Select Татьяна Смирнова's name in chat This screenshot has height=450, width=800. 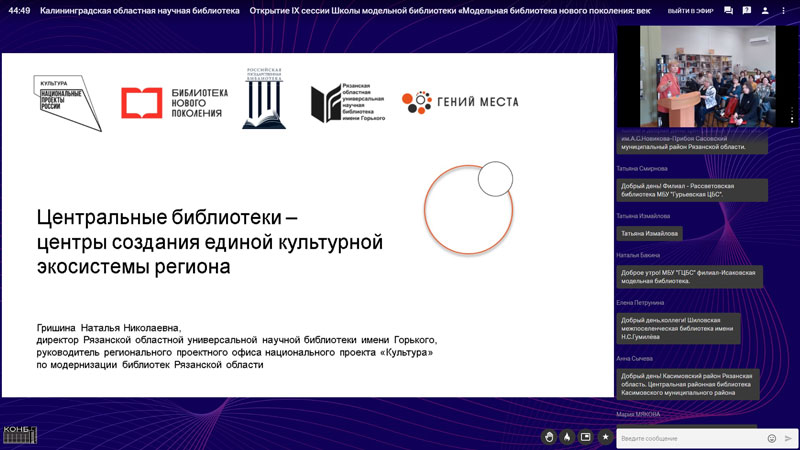[x=642, y=168]
